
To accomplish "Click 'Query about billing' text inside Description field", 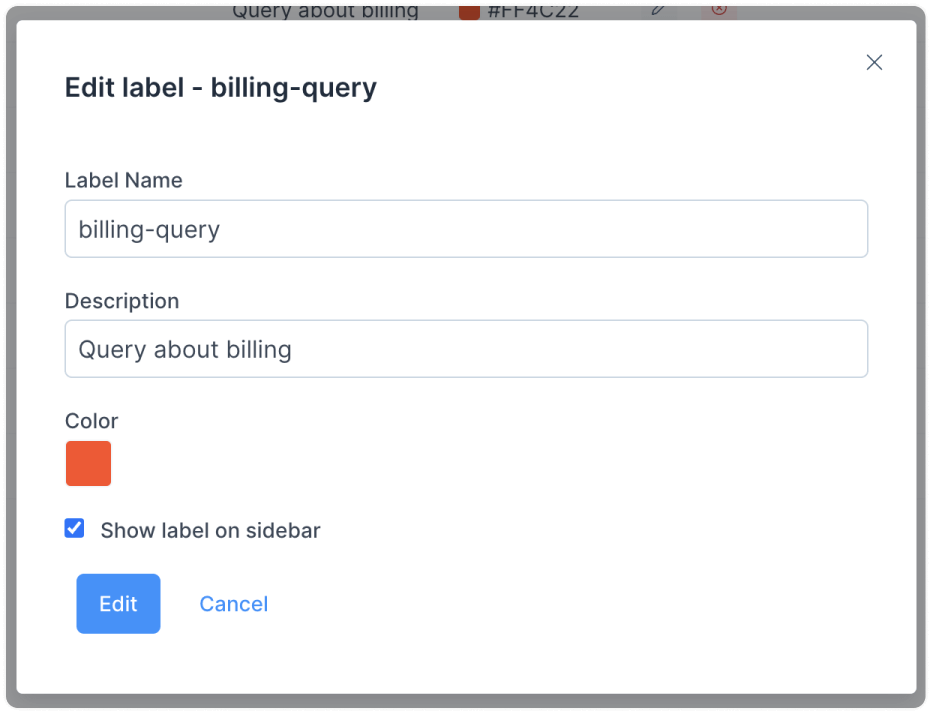I will [185, 349].
